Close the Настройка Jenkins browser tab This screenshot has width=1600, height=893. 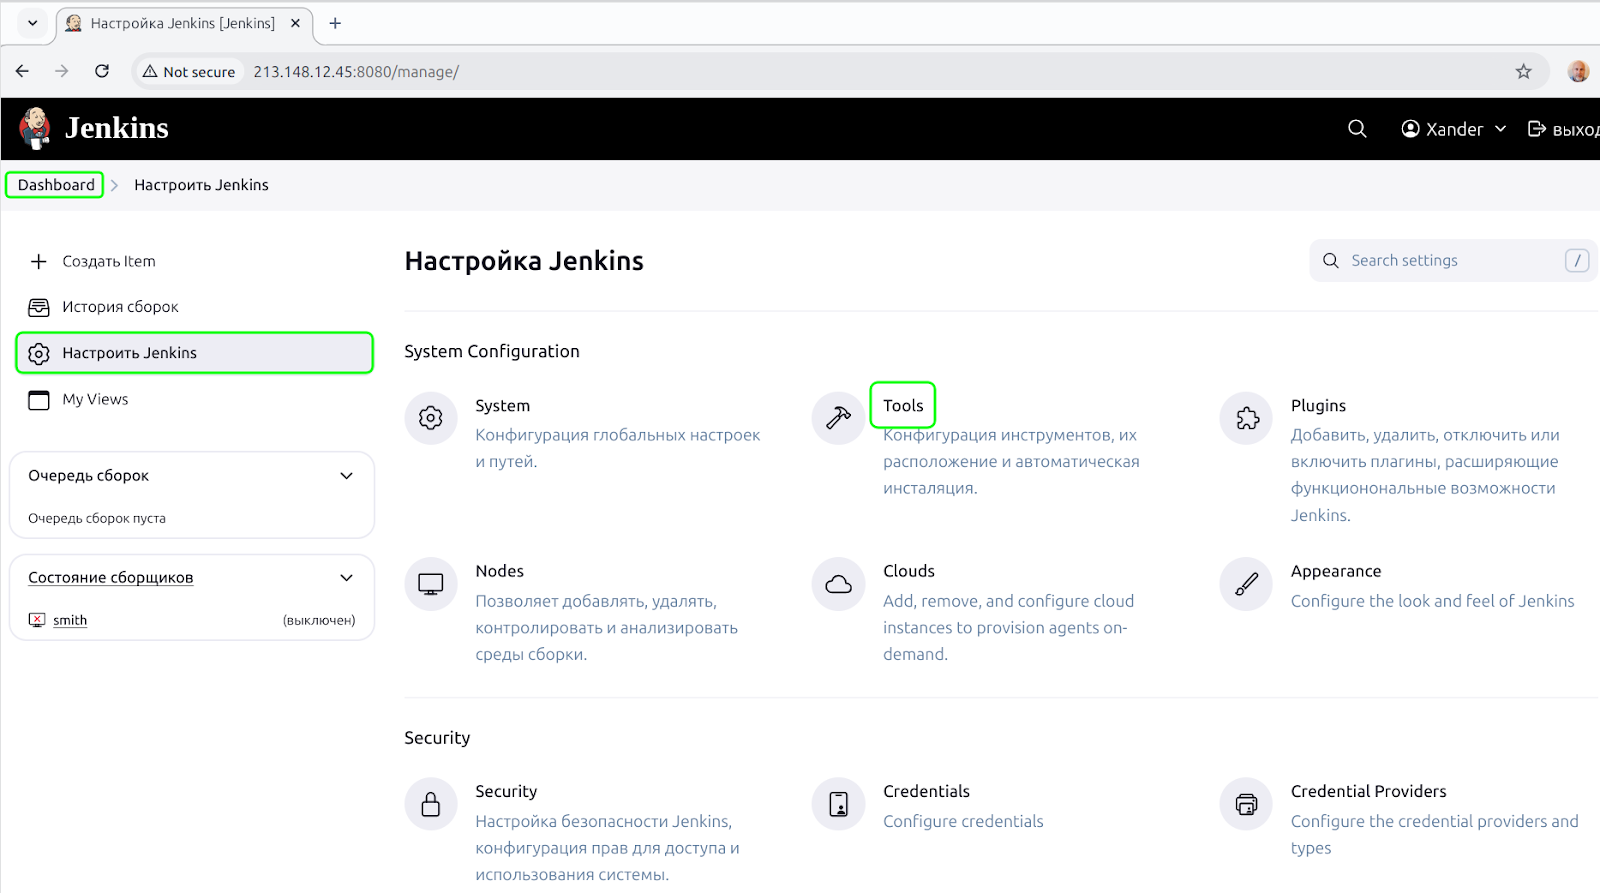295,23
